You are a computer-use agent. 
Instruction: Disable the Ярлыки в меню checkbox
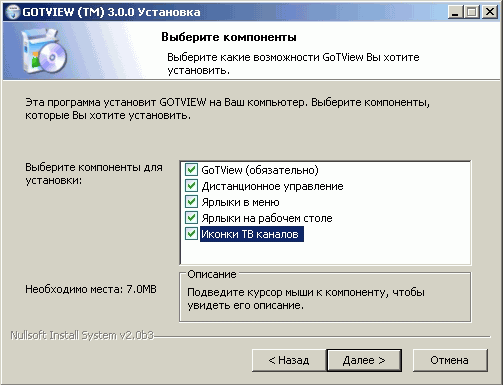pos(191,202)
